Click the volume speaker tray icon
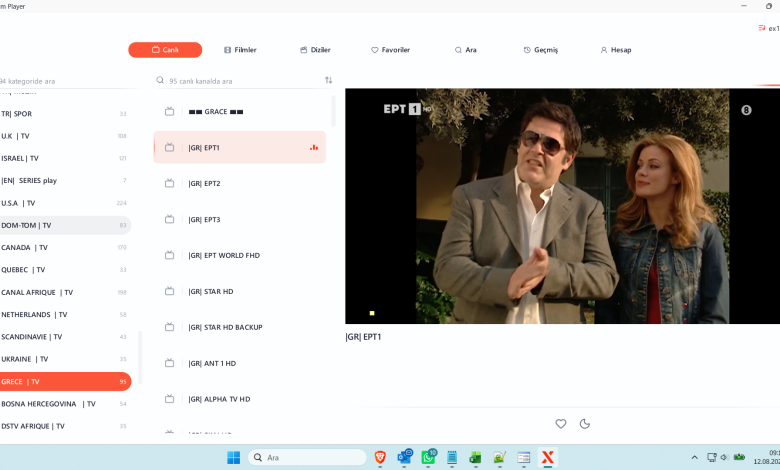 pyautogui.click(x=724, y=457)
